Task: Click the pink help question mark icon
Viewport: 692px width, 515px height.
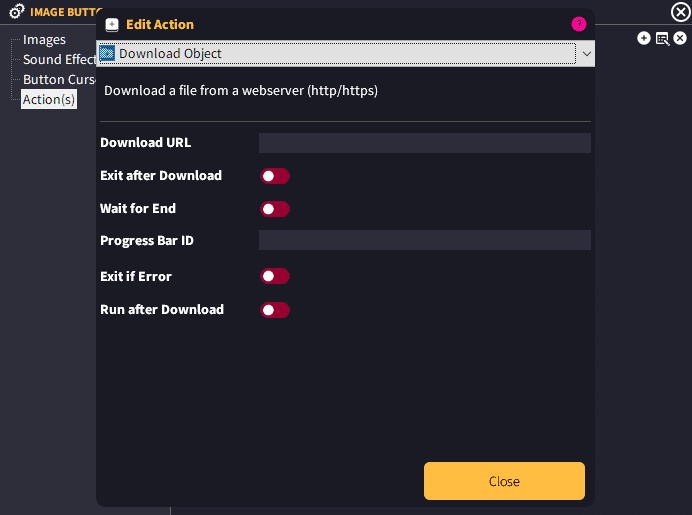Action: pyautogui.click(x=579, y=24)
